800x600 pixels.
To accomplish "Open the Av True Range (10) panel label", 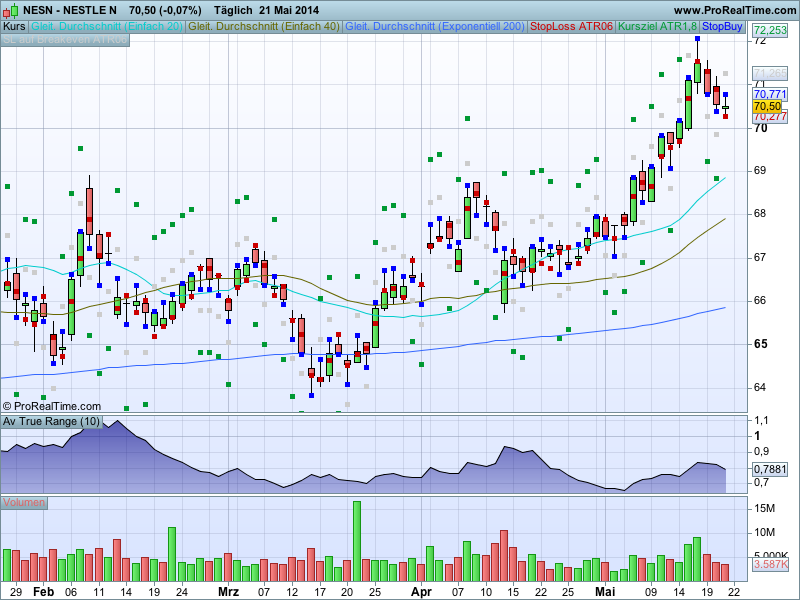I will pos(52,421).
